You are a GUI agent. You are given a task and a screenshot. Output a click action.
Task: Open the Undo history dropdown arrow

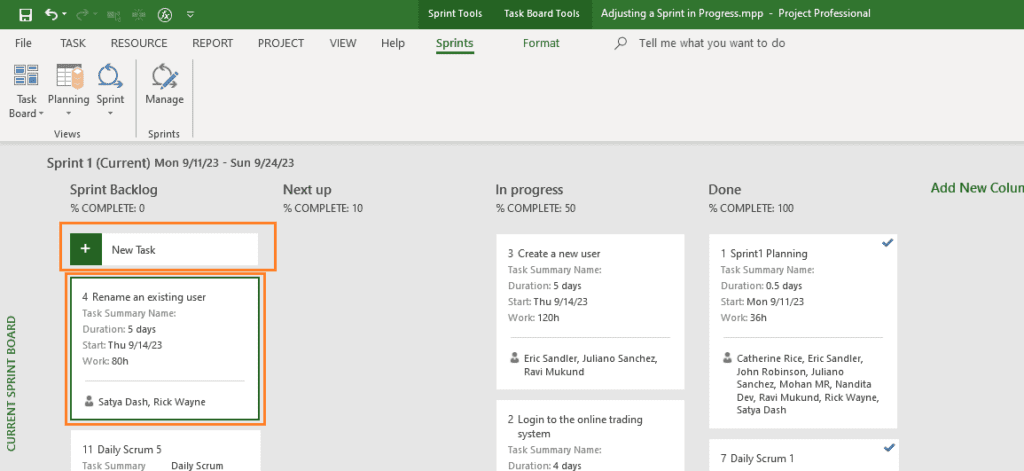coord(65,14)
